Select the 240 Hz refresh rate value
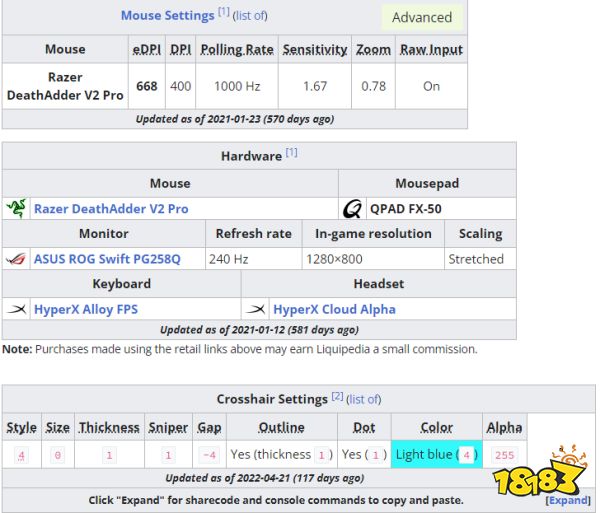 point(228,259)
